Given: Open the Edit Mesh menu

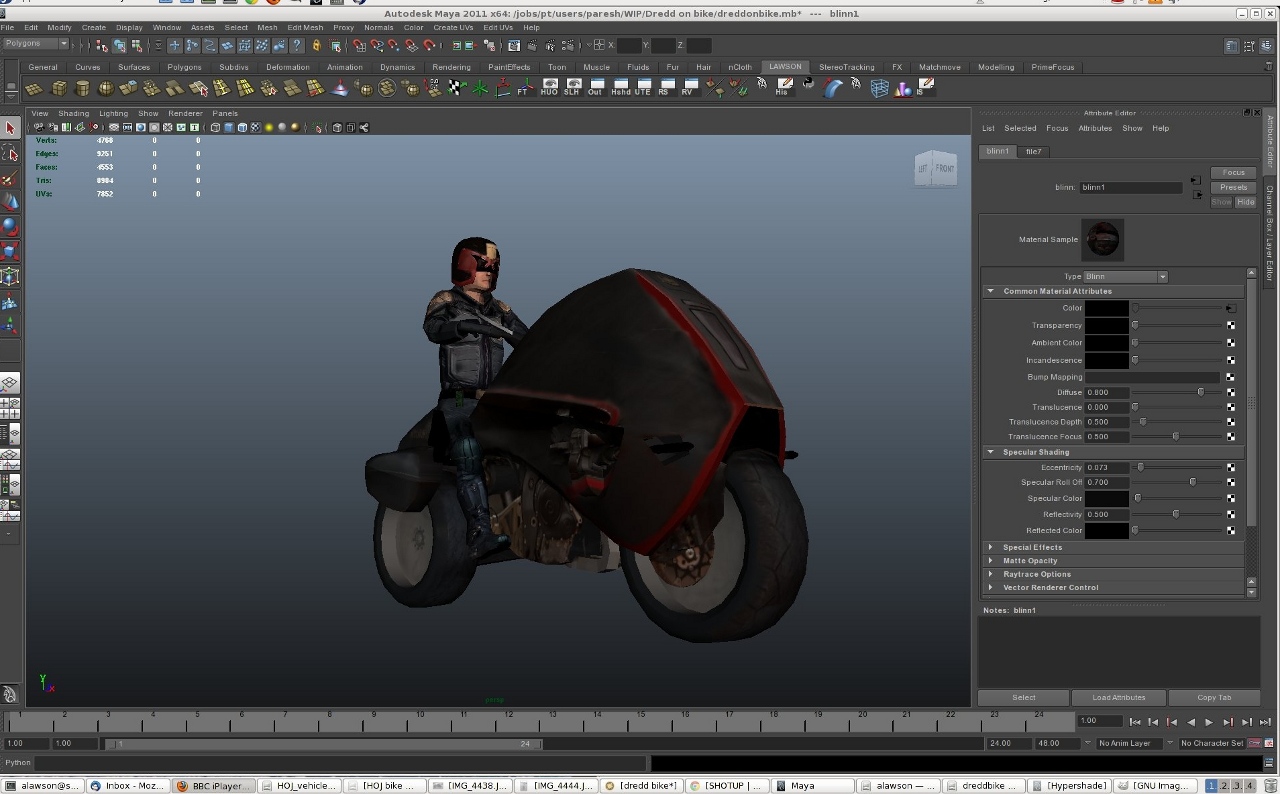Looking at the screenshot, I should click(305, 27).
